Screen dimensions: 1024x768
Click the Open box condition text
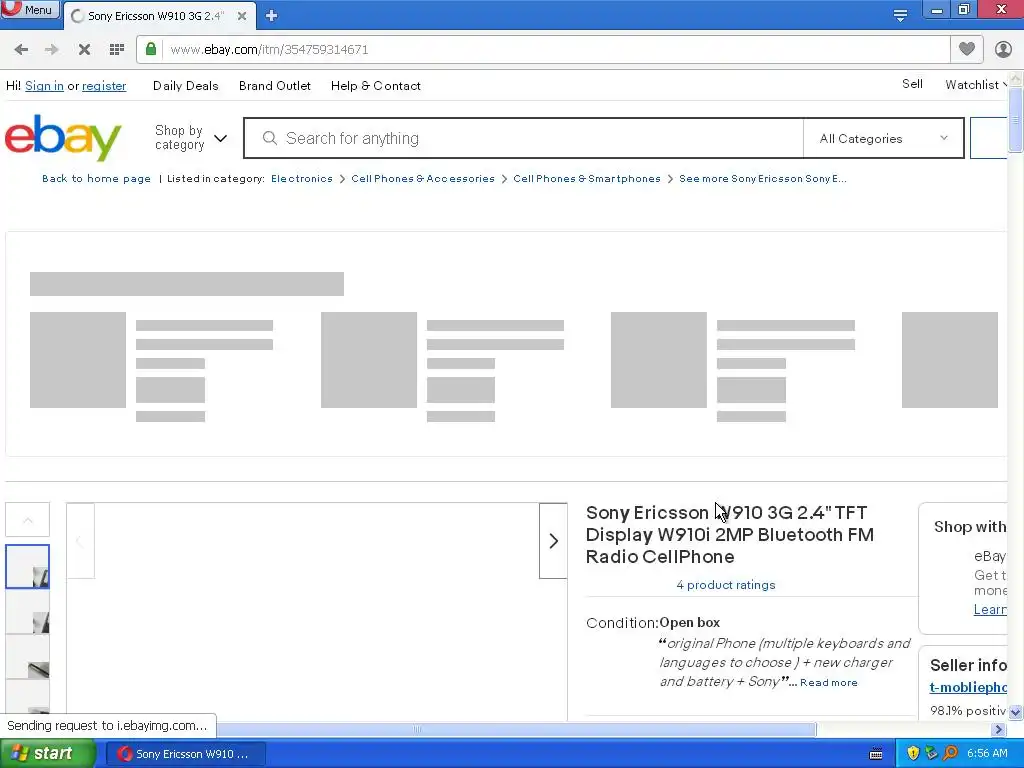[690, 622]
